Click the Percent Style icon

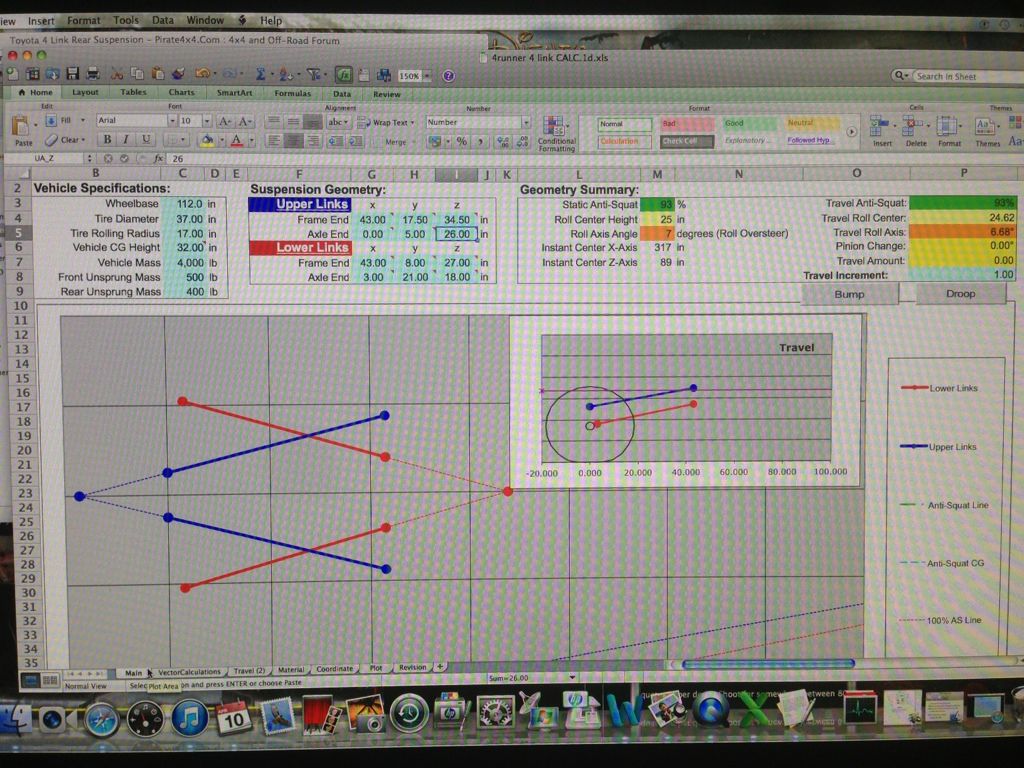click(x=461, y=142)
